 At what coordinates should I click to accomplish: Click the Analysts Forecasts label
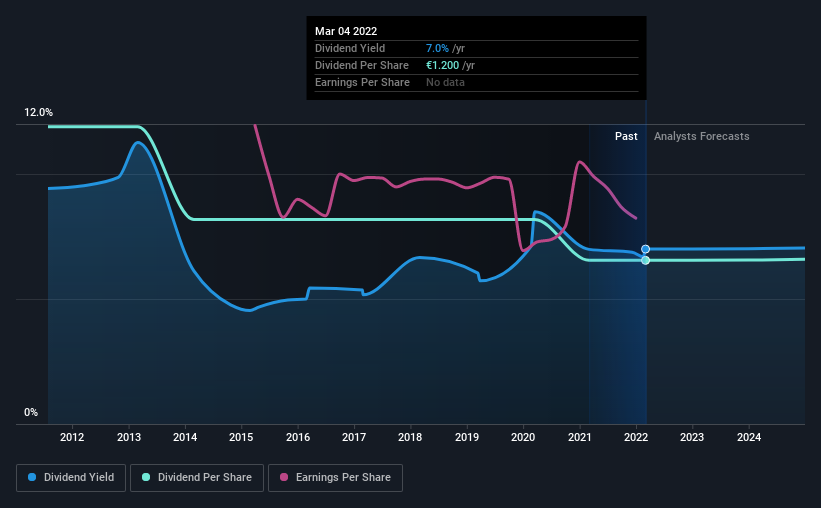click(x=702, y=136)
